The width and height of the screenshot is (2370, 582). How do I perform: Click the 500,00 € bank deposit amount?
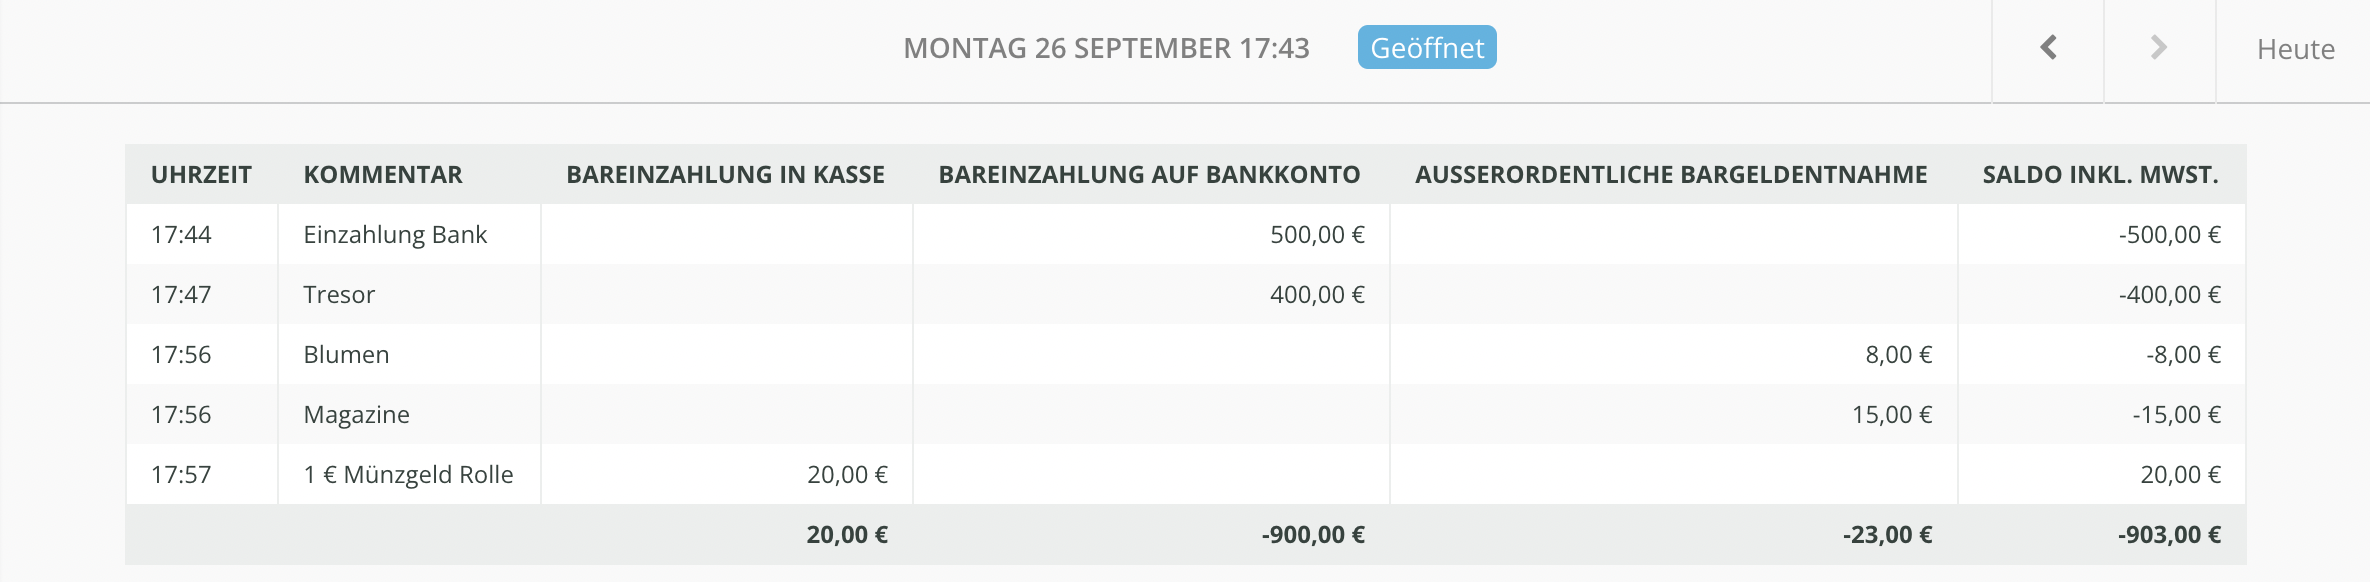pos(1317,235)
